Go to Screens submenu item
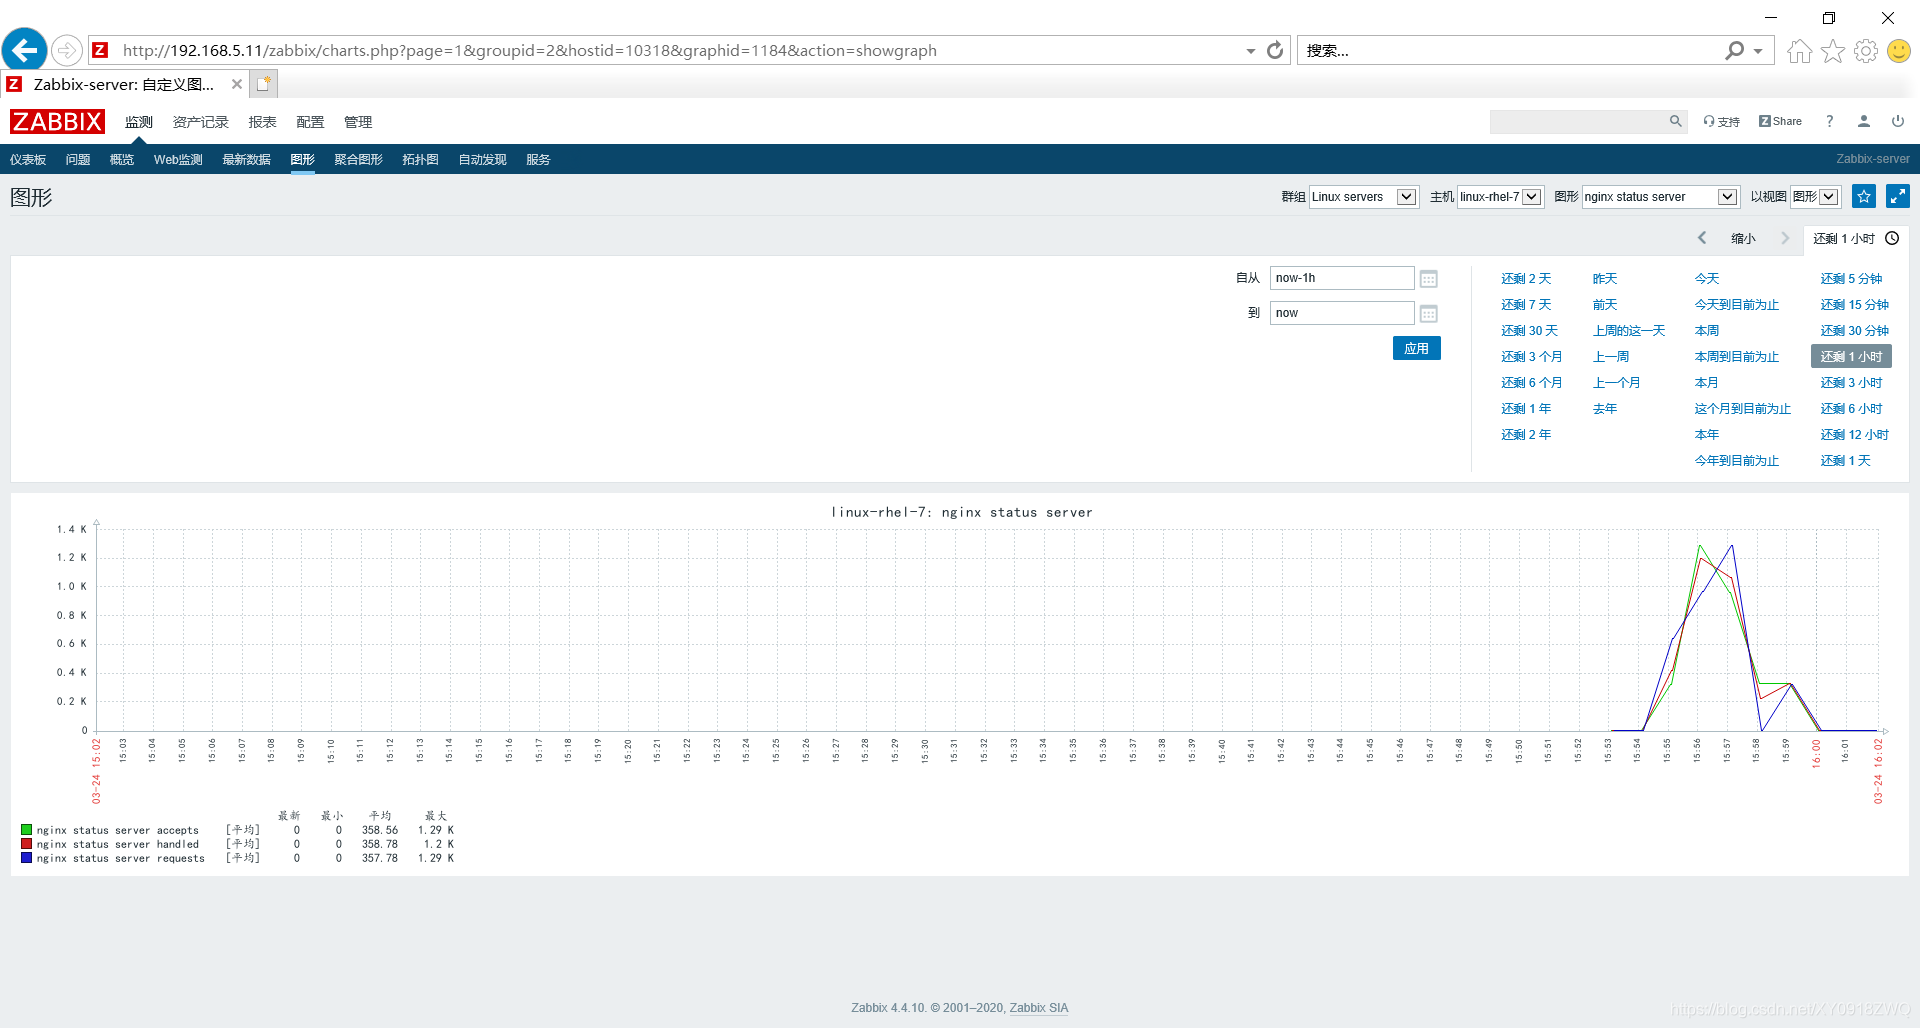The height and width of the screenshot is (1028, 1920). tap(358, 160)
